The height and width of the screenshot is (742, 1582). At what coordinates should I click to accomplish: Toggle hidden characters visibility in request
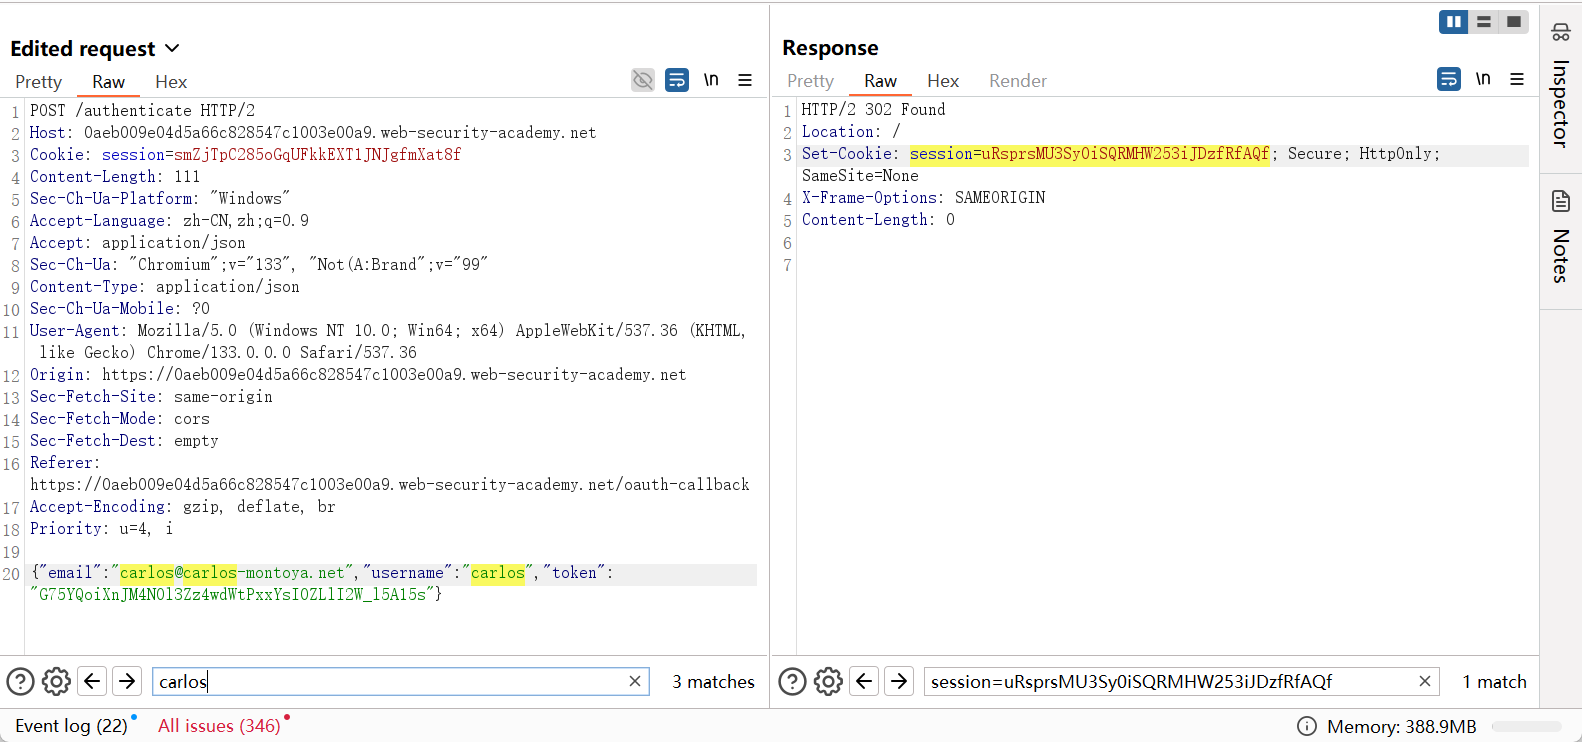pyautogui.click(x=643, y=80)
